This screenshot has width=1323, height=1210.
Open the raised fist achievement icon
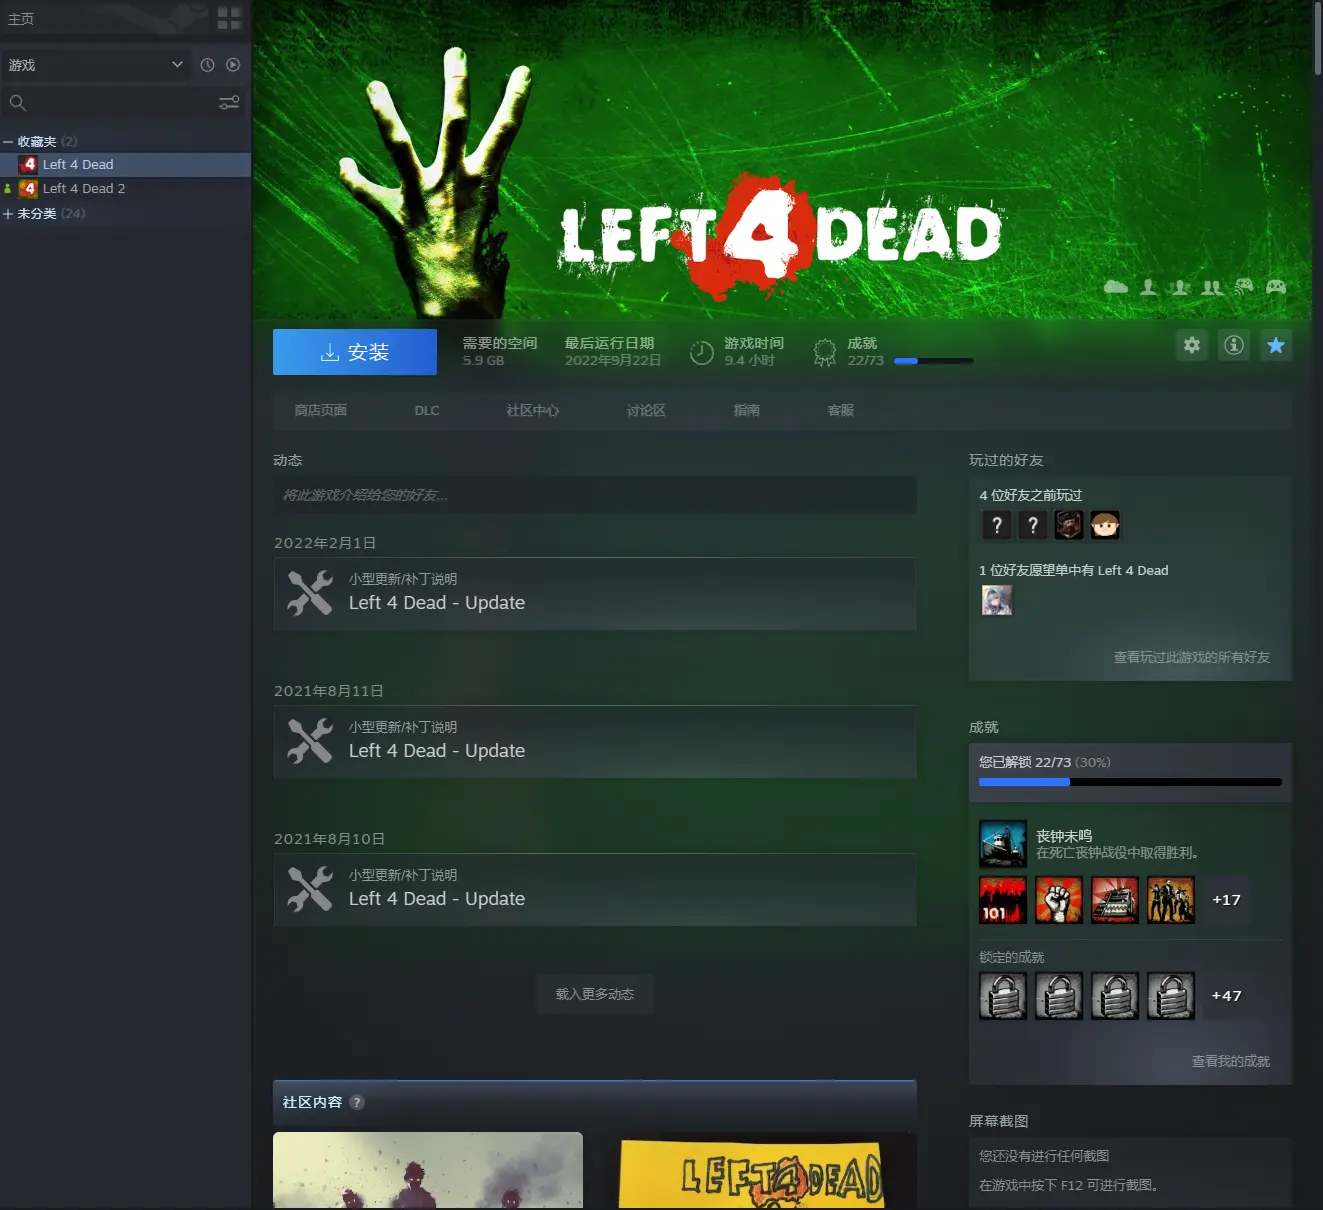coord(1059,900)
